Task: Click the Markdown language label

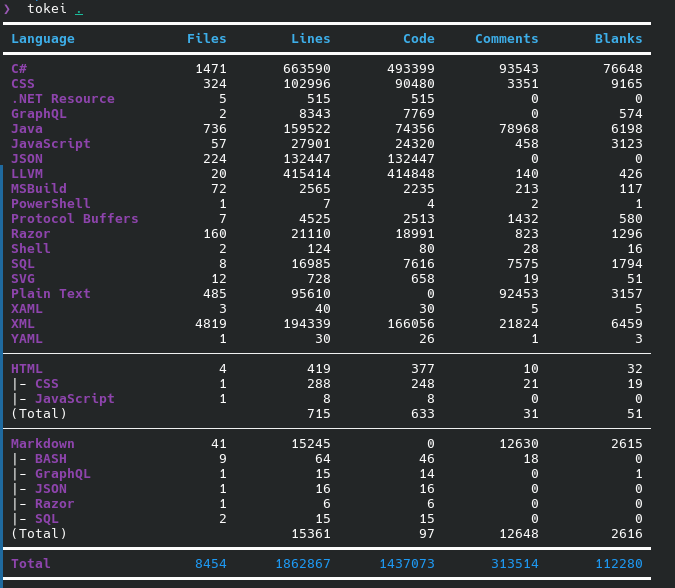Action: (43, 444)
